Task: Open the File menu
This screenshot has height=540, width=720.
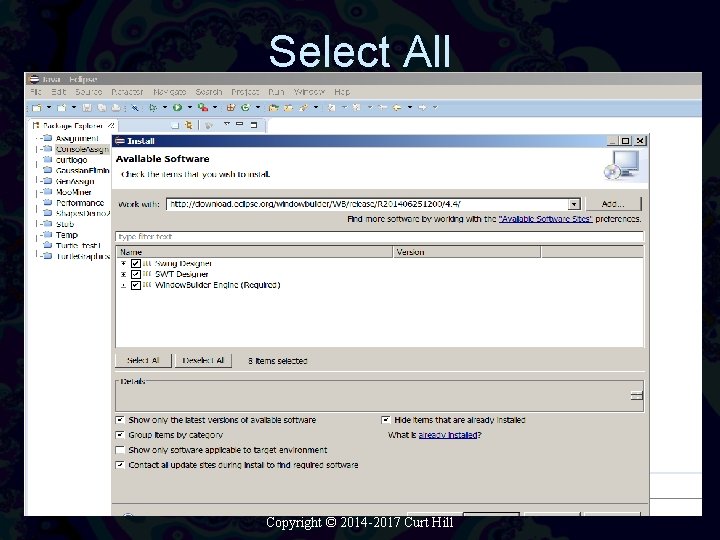Action: 36,92
